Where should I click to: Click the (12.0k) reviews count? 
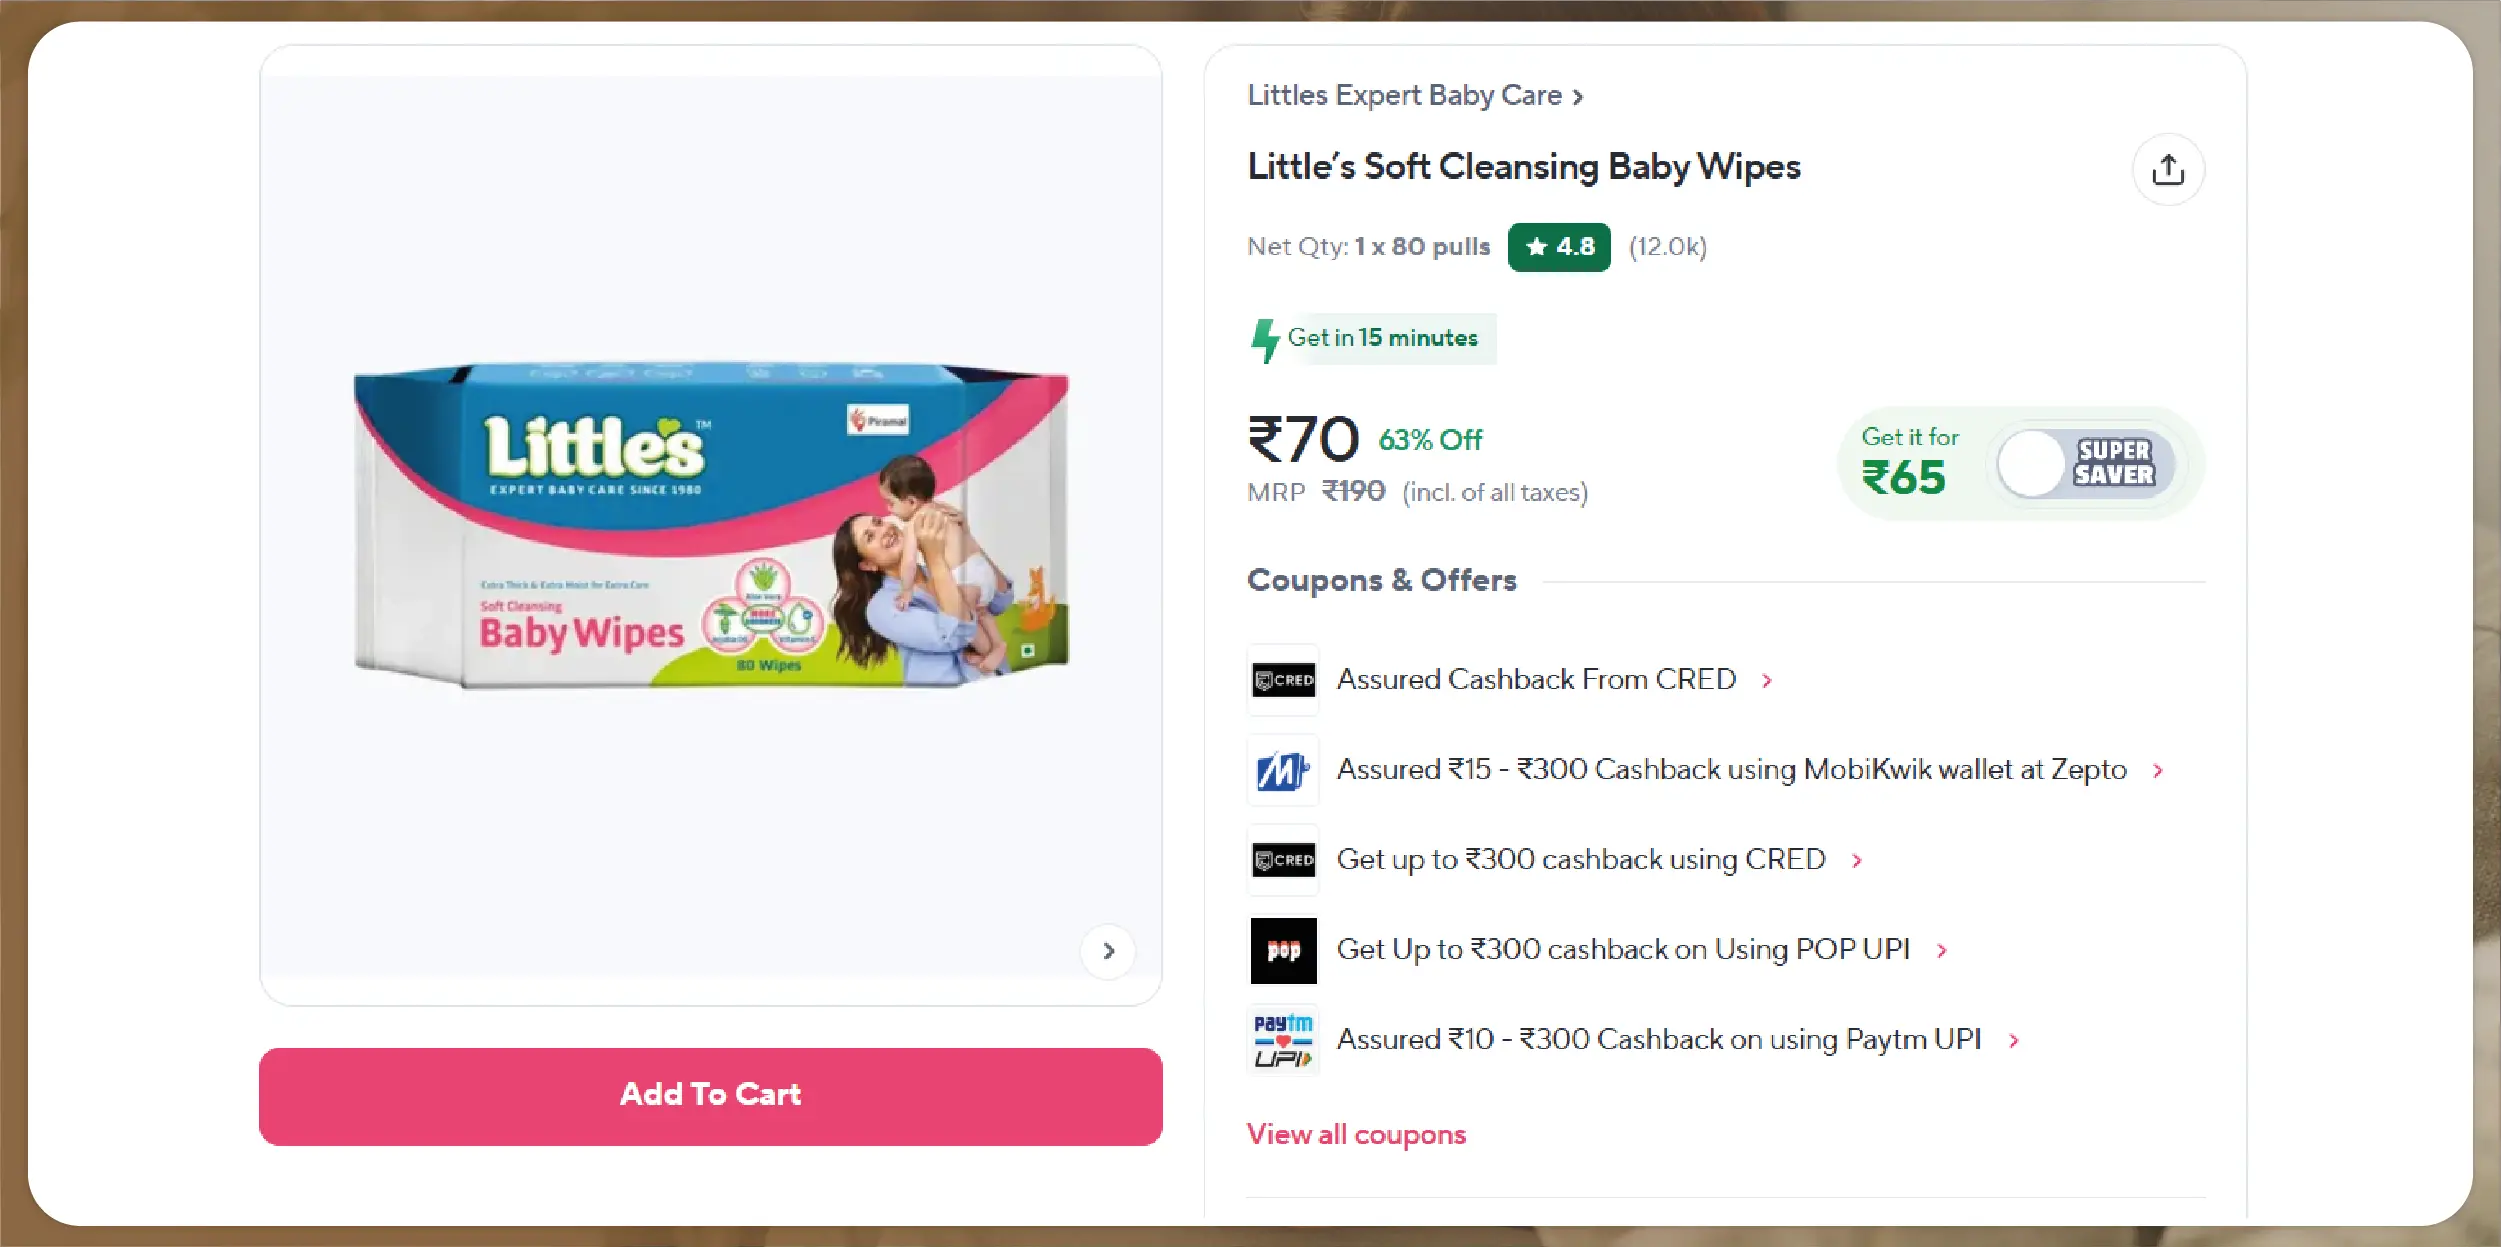(x=1668, y=247)
